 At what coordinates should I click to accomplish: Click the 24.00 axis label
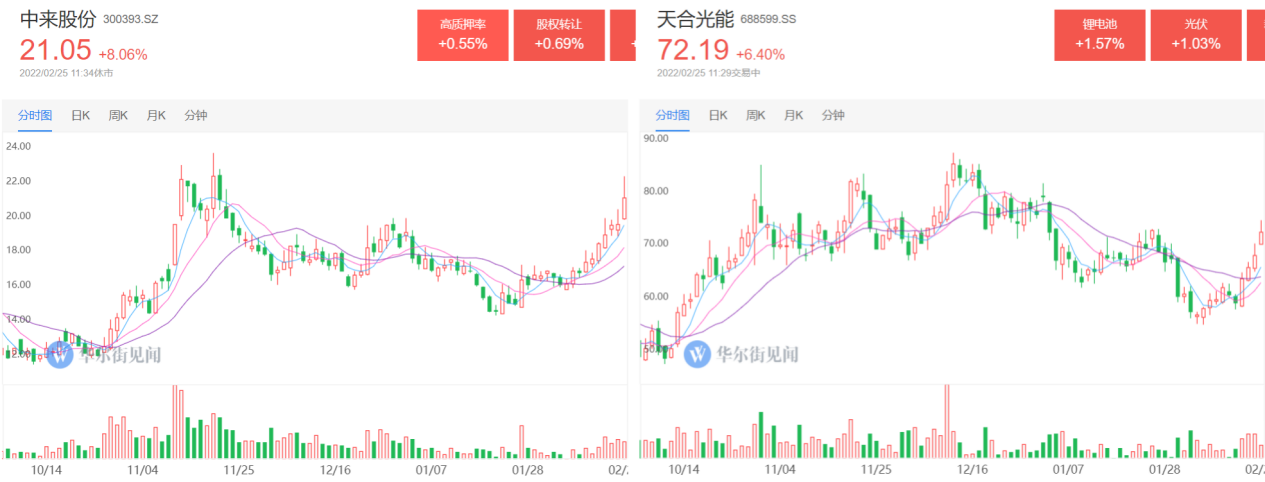[x=18, y=146]
